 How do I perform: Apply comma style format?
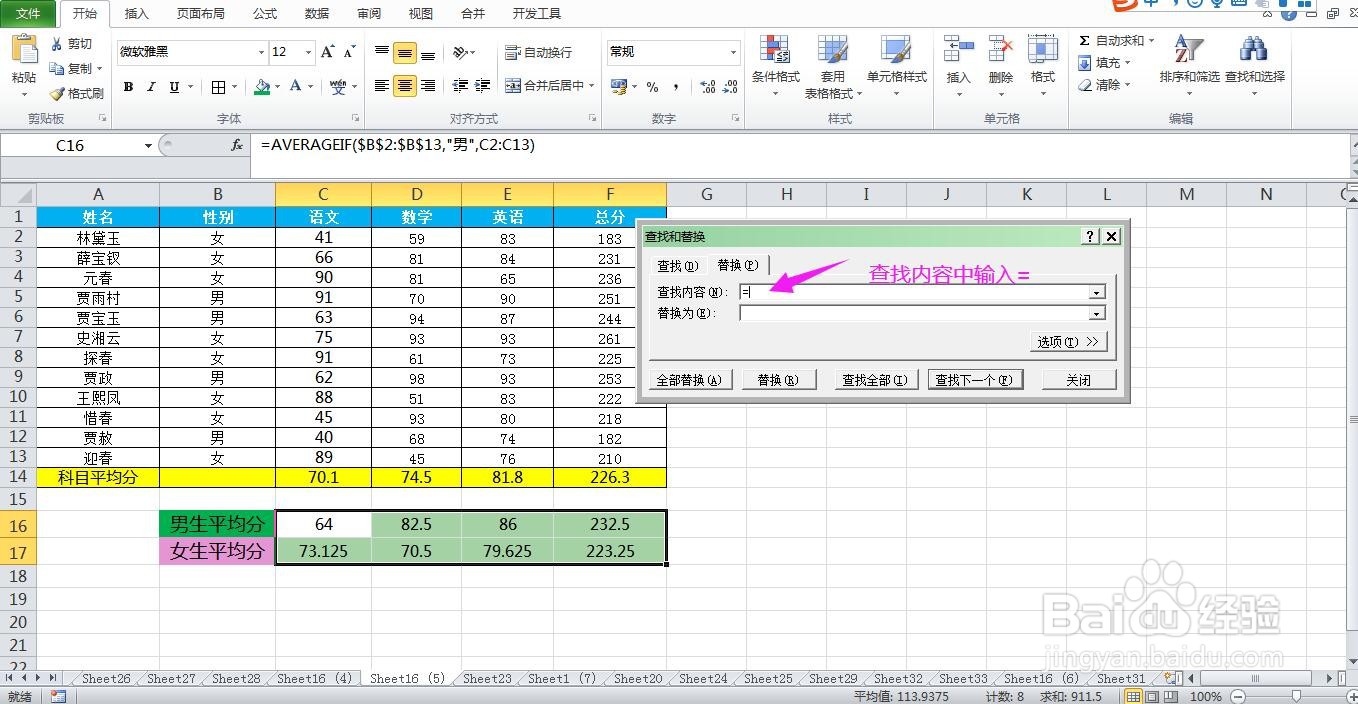(675, 87)
